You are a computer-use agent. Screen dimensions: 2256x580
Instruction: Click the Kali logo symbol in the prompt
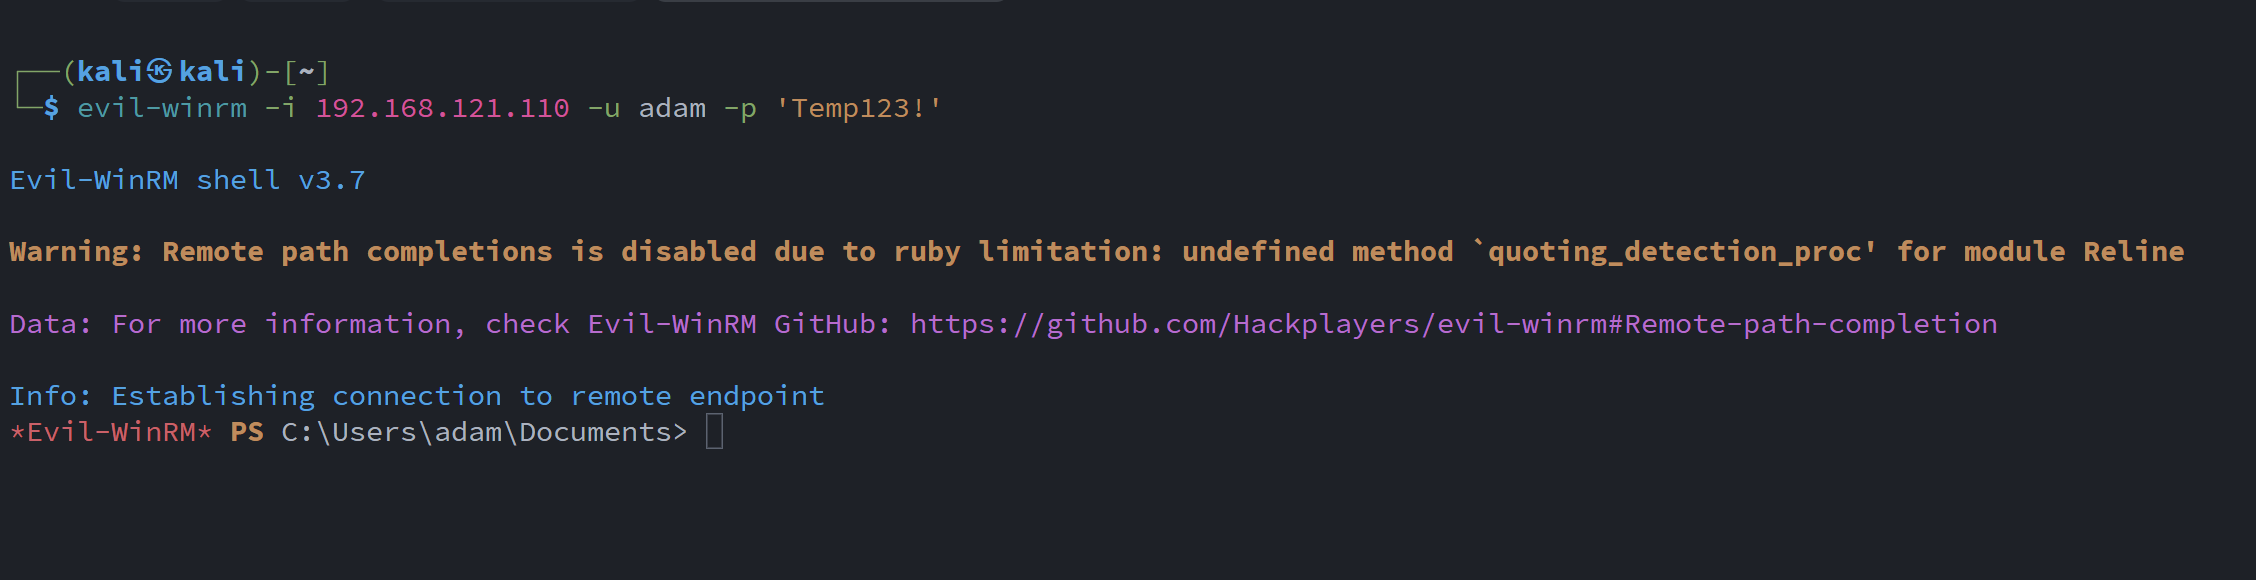(x=160, y=71)
